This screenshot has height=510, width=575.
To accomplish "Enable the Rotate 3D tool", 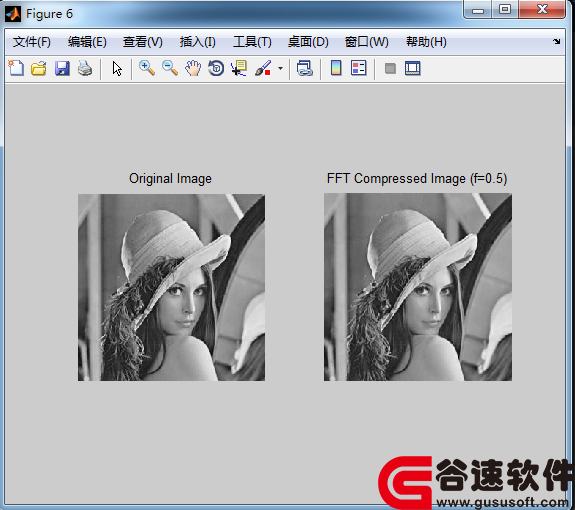I will [x=216, y=69].
